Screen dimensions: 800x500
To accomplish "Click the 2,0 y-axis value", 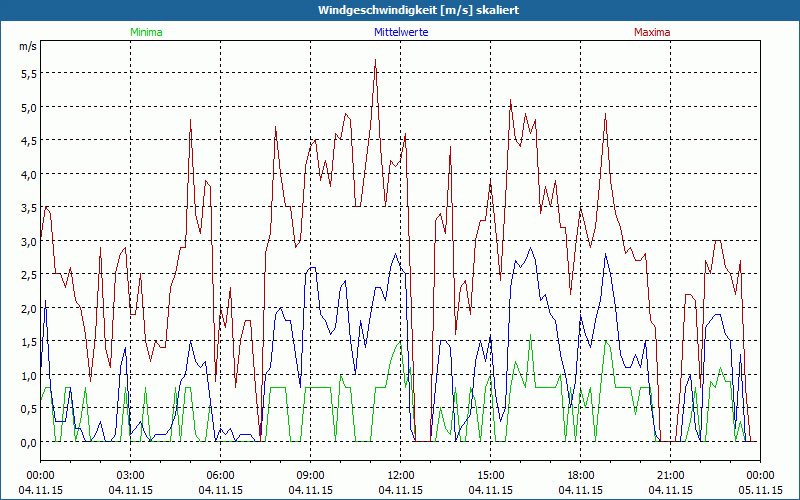I will pos(29,309).
